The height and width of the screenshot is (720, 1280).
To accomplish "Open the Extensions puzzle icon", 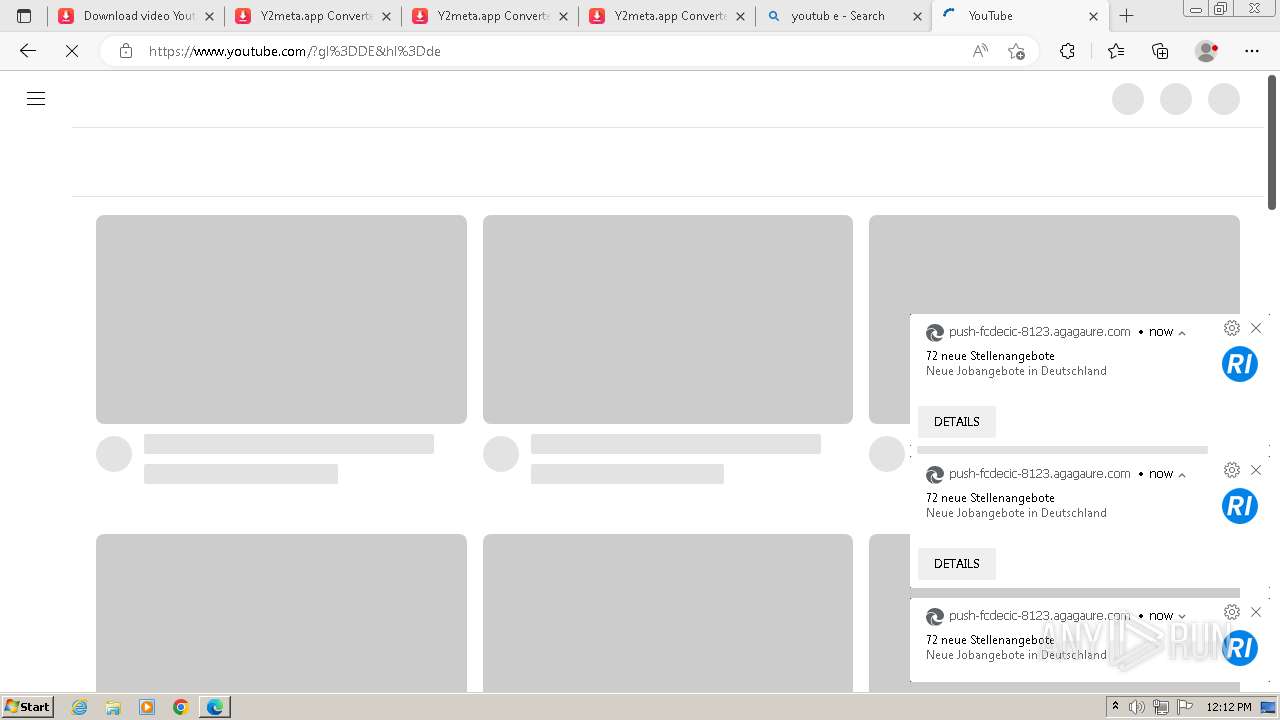I will [x=1067, y=51].
